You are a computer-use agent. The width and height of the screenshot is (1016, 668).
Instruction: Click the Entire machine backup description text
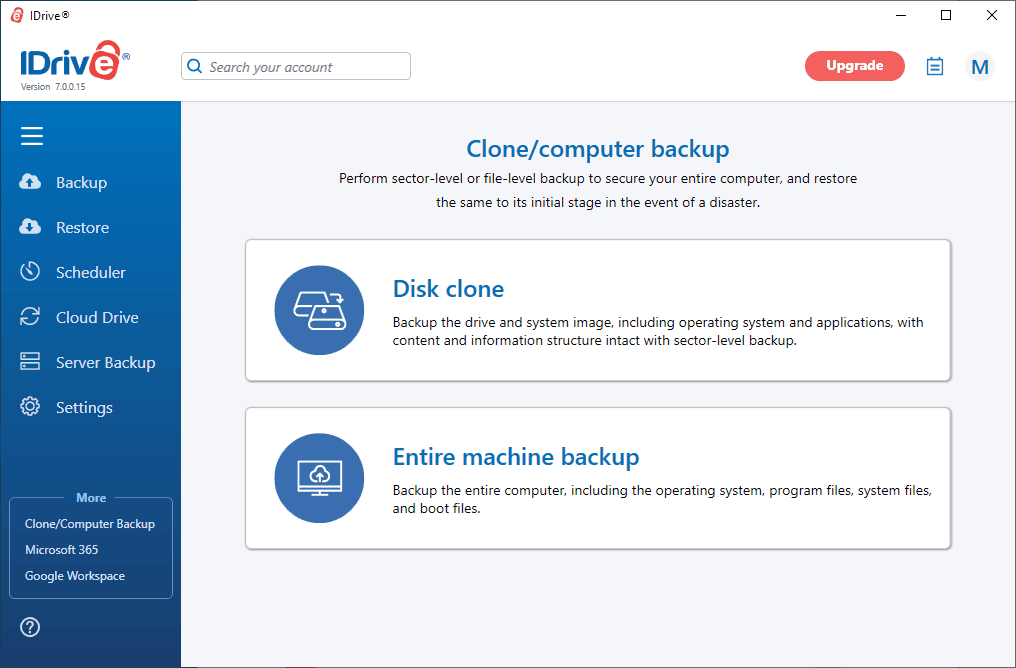coord(662,499)
